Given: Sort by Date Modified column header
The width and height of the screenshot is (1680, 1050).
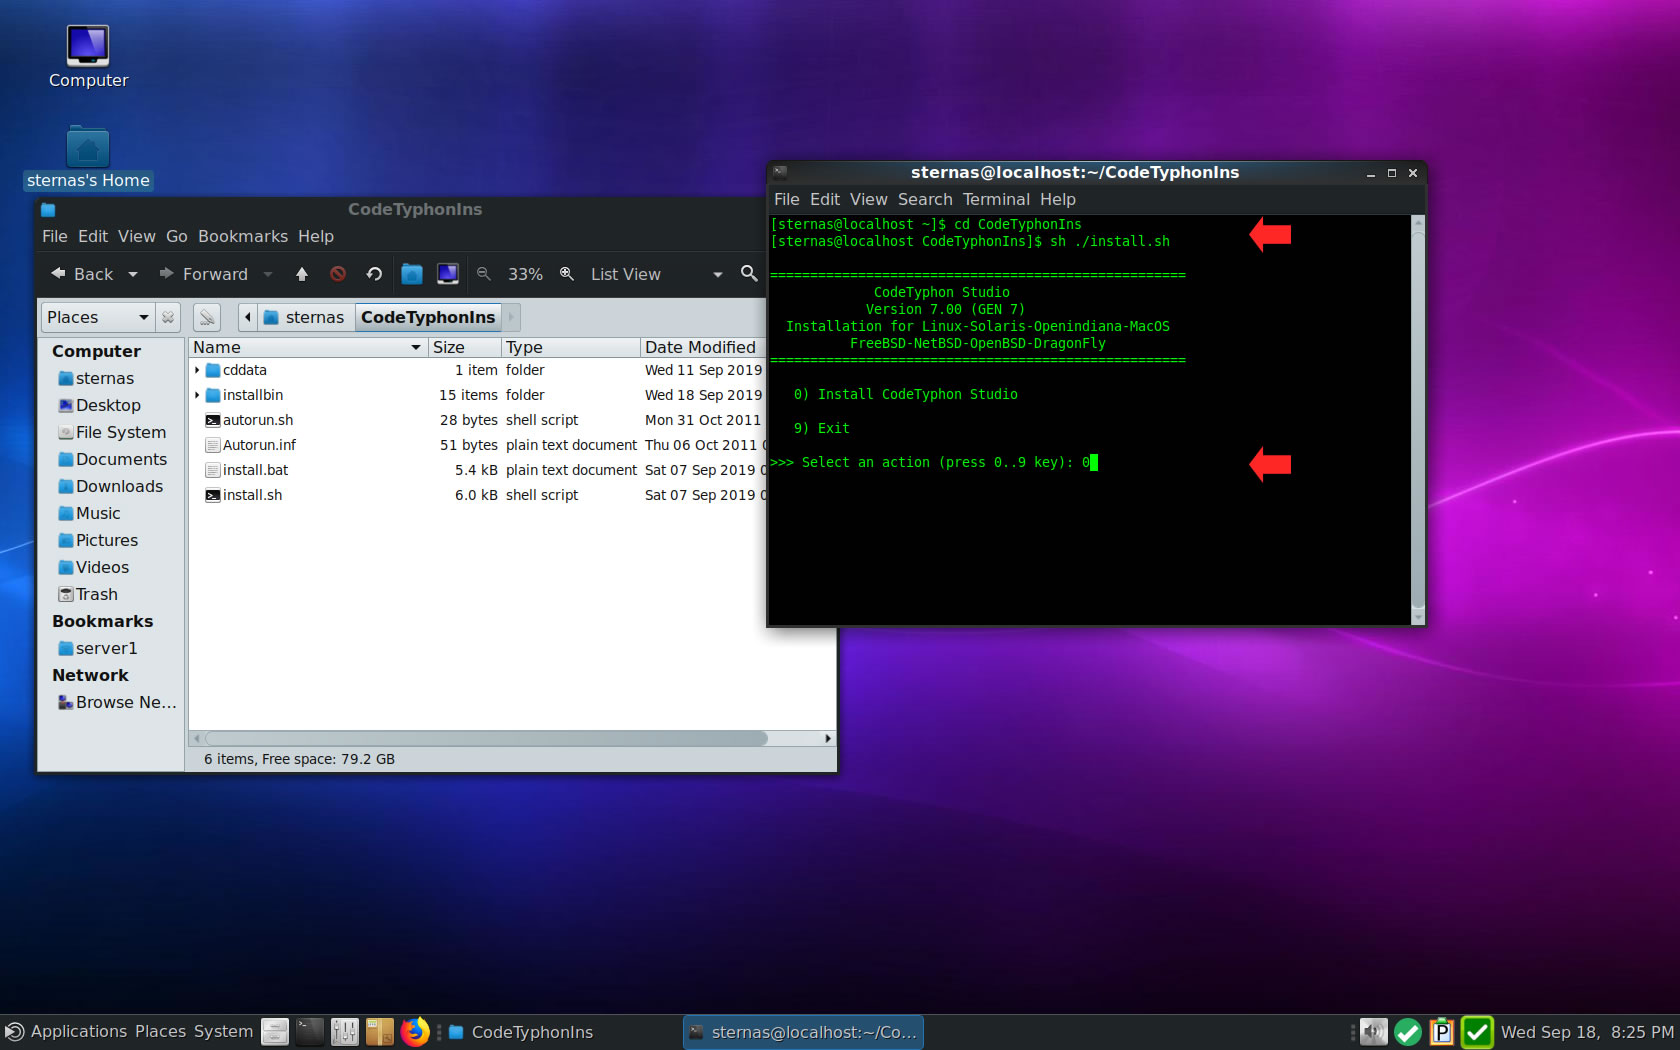Looking at the screenshot, I should (702, 347).
